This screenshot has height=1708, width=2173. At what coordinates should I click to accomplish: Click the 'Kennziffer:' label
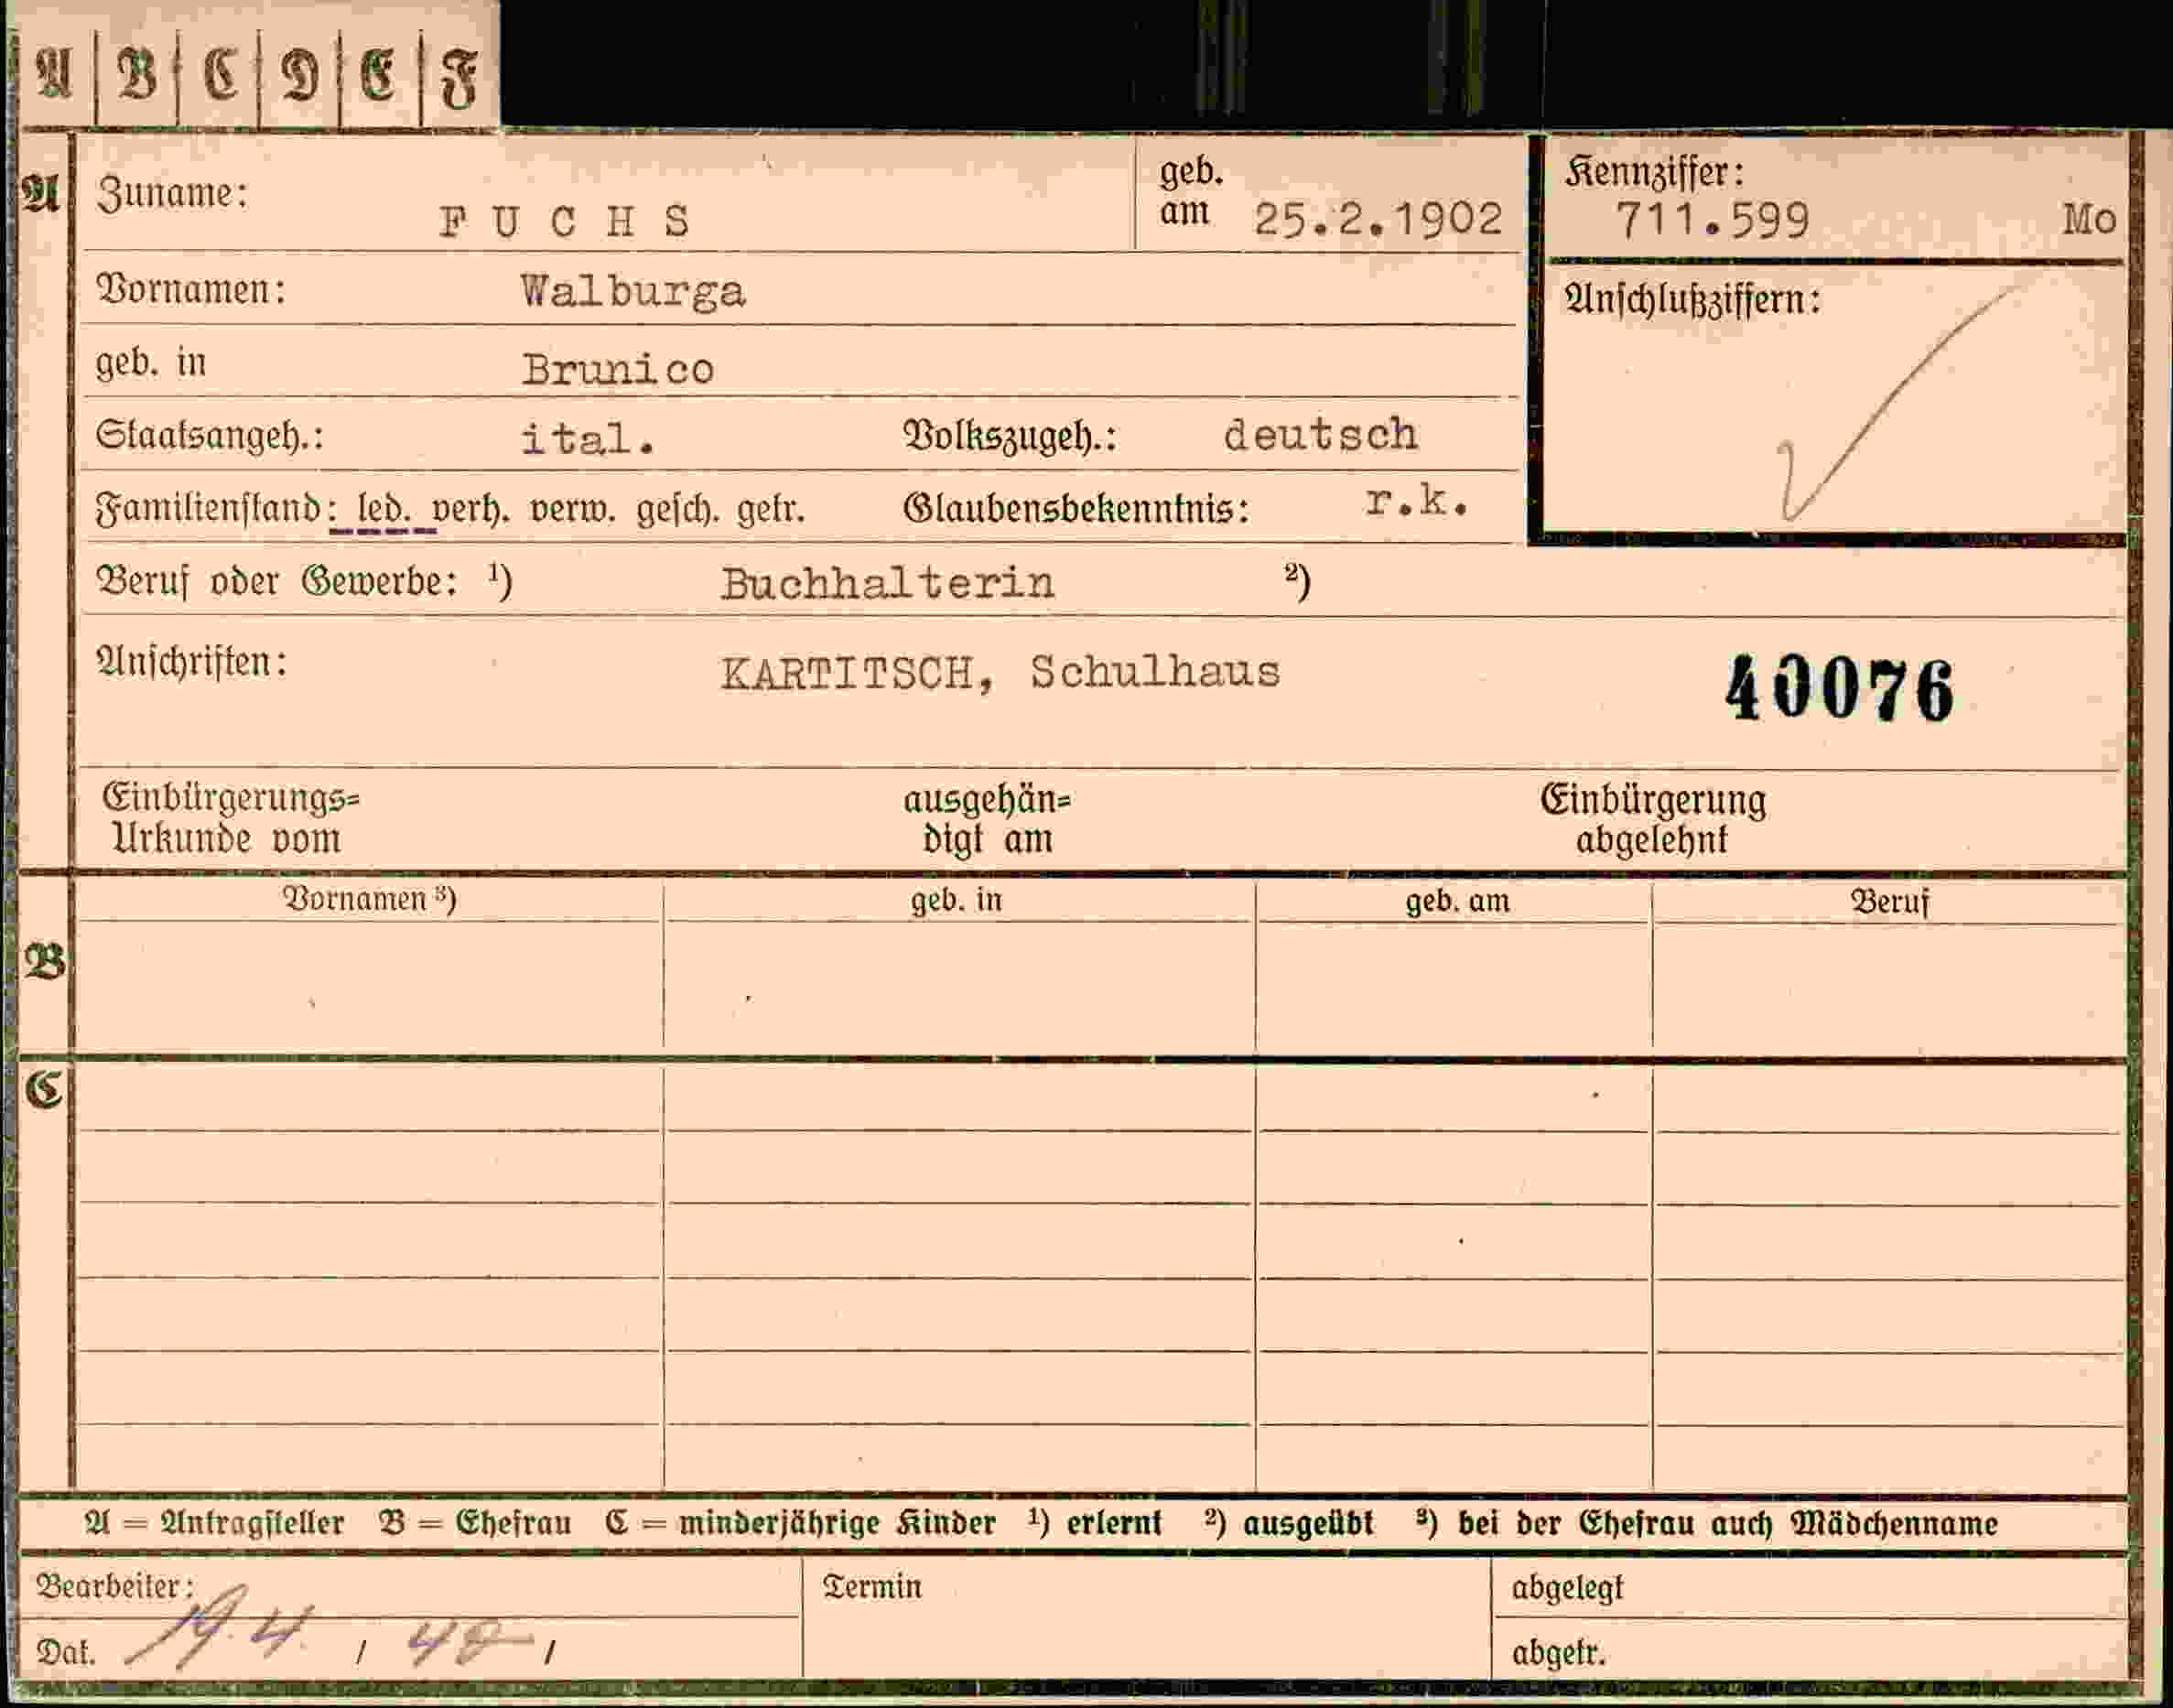[1655, 172]
